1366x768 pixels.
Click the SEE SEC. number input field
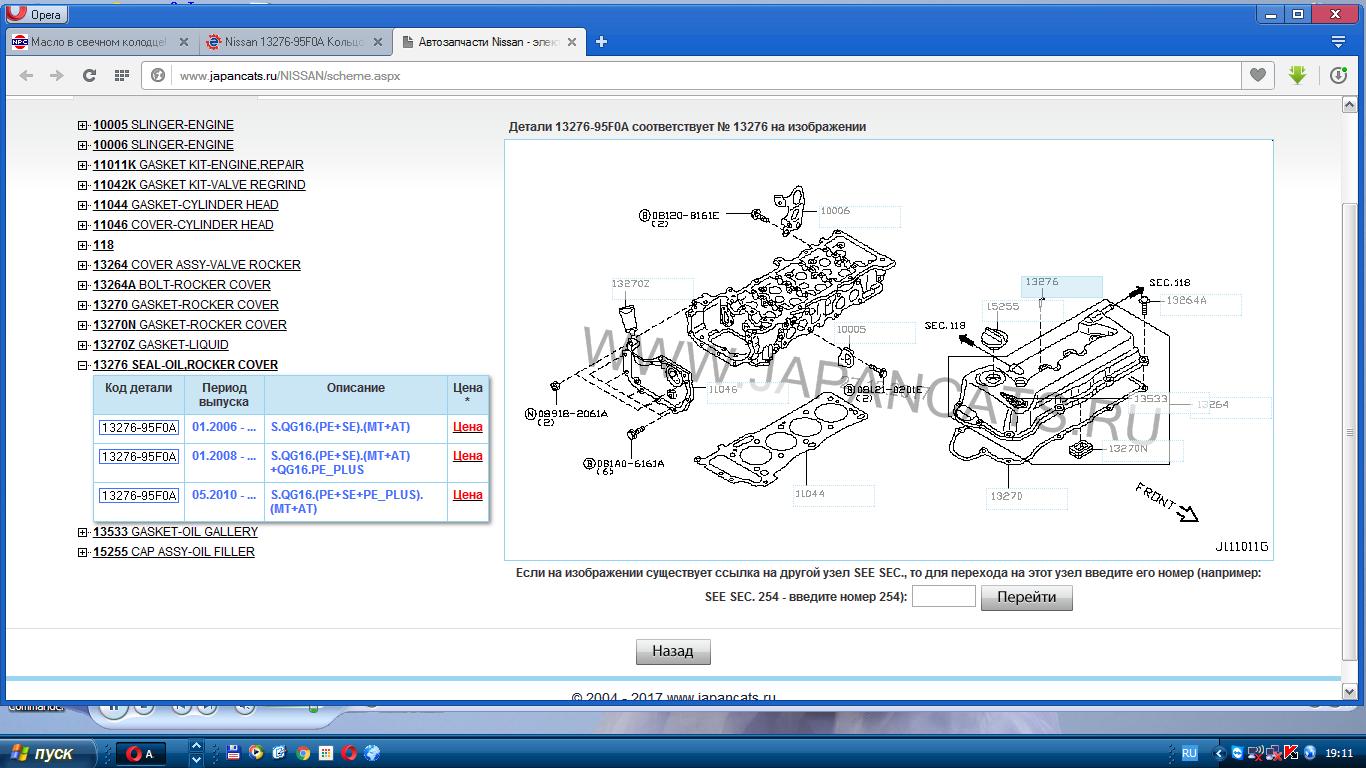(x=944, y=597)
